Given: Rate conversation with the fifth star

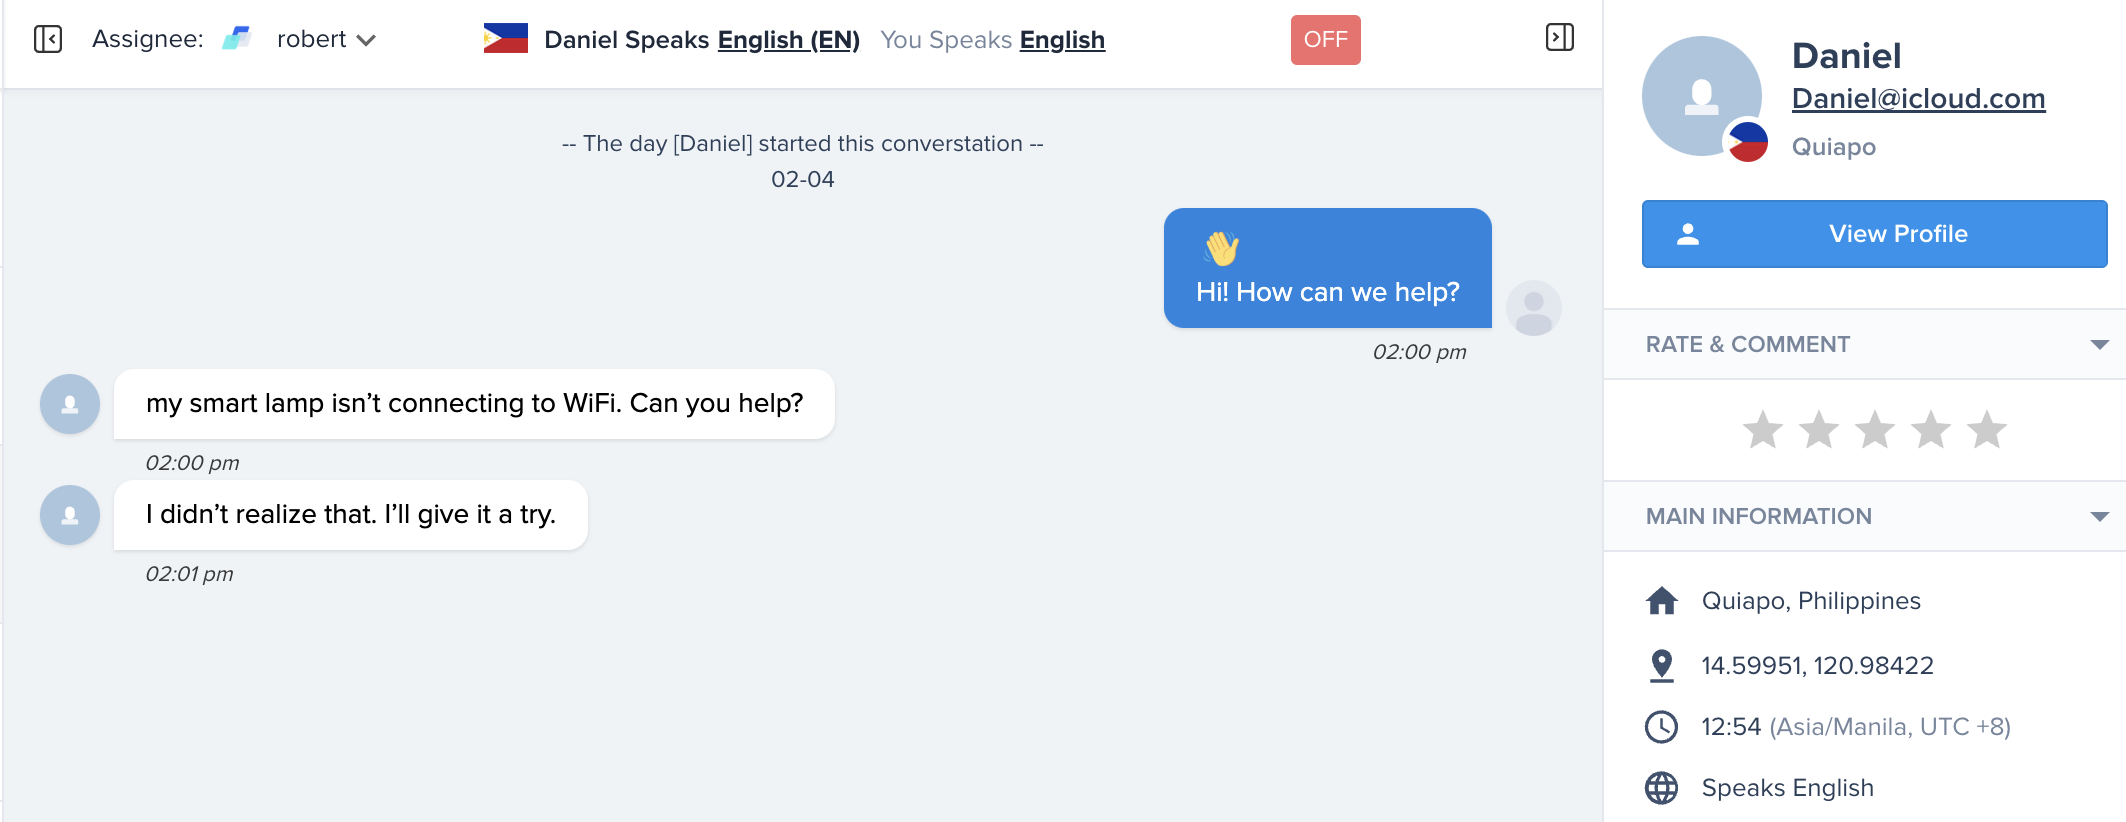Looking at the screenshot, I should click(1986, 430).
